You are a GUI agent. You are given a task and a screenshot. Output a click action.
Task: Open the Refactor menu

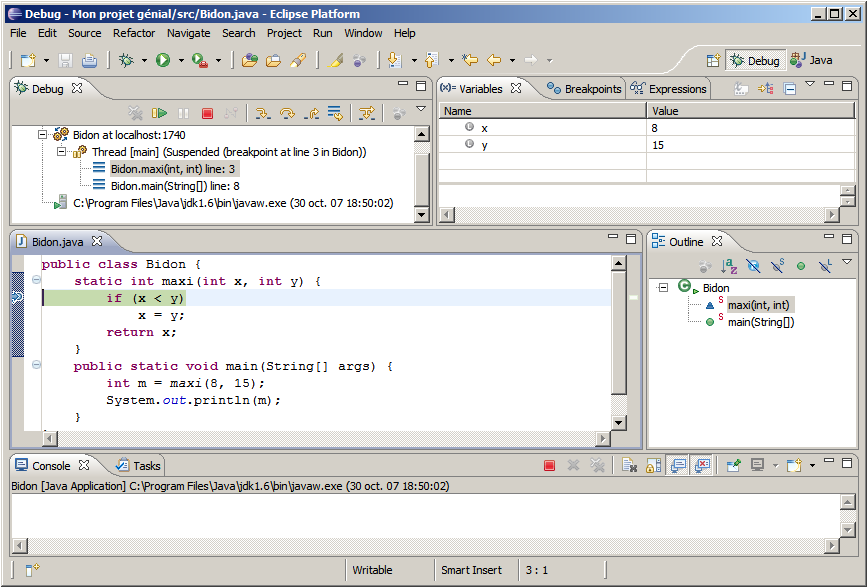[x=134, y=33]
